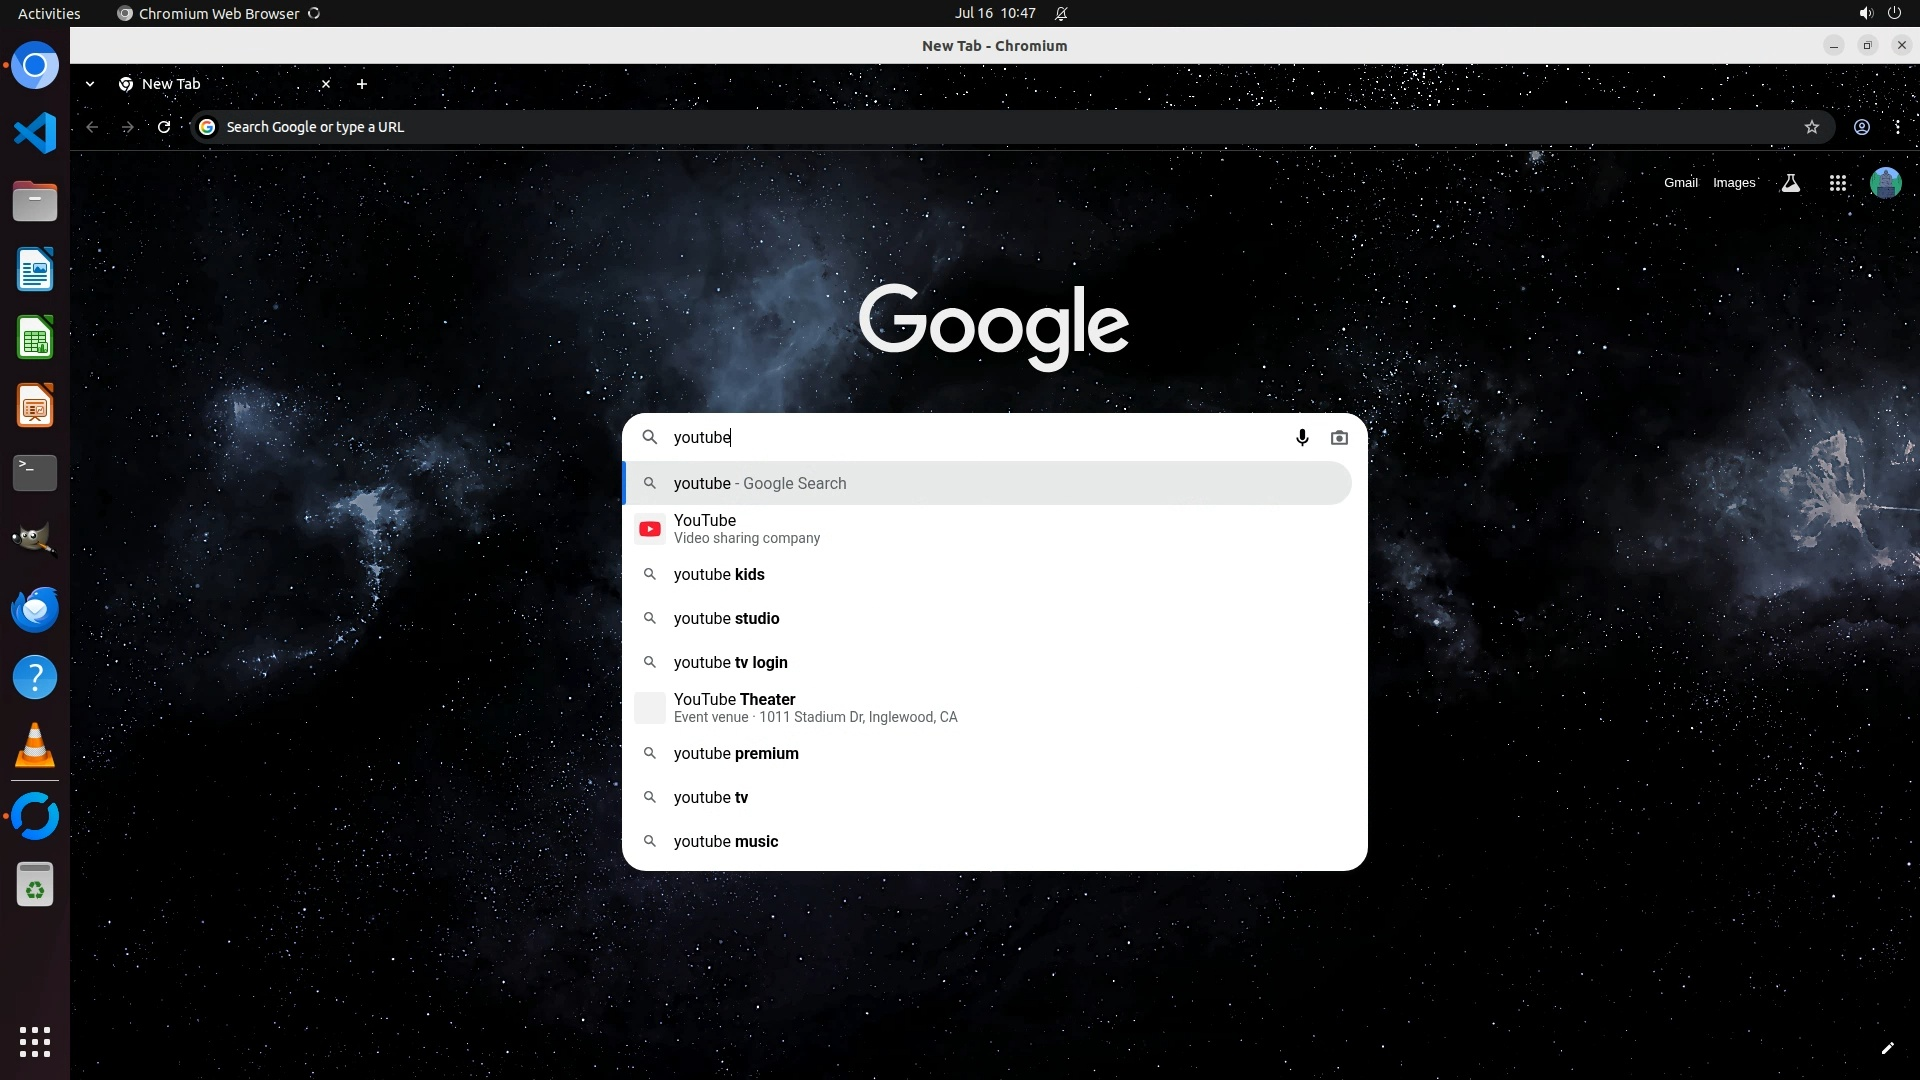Choose the youtube music suggestion
Viewport: 1920px width, 1080px height.
[725, 841]
